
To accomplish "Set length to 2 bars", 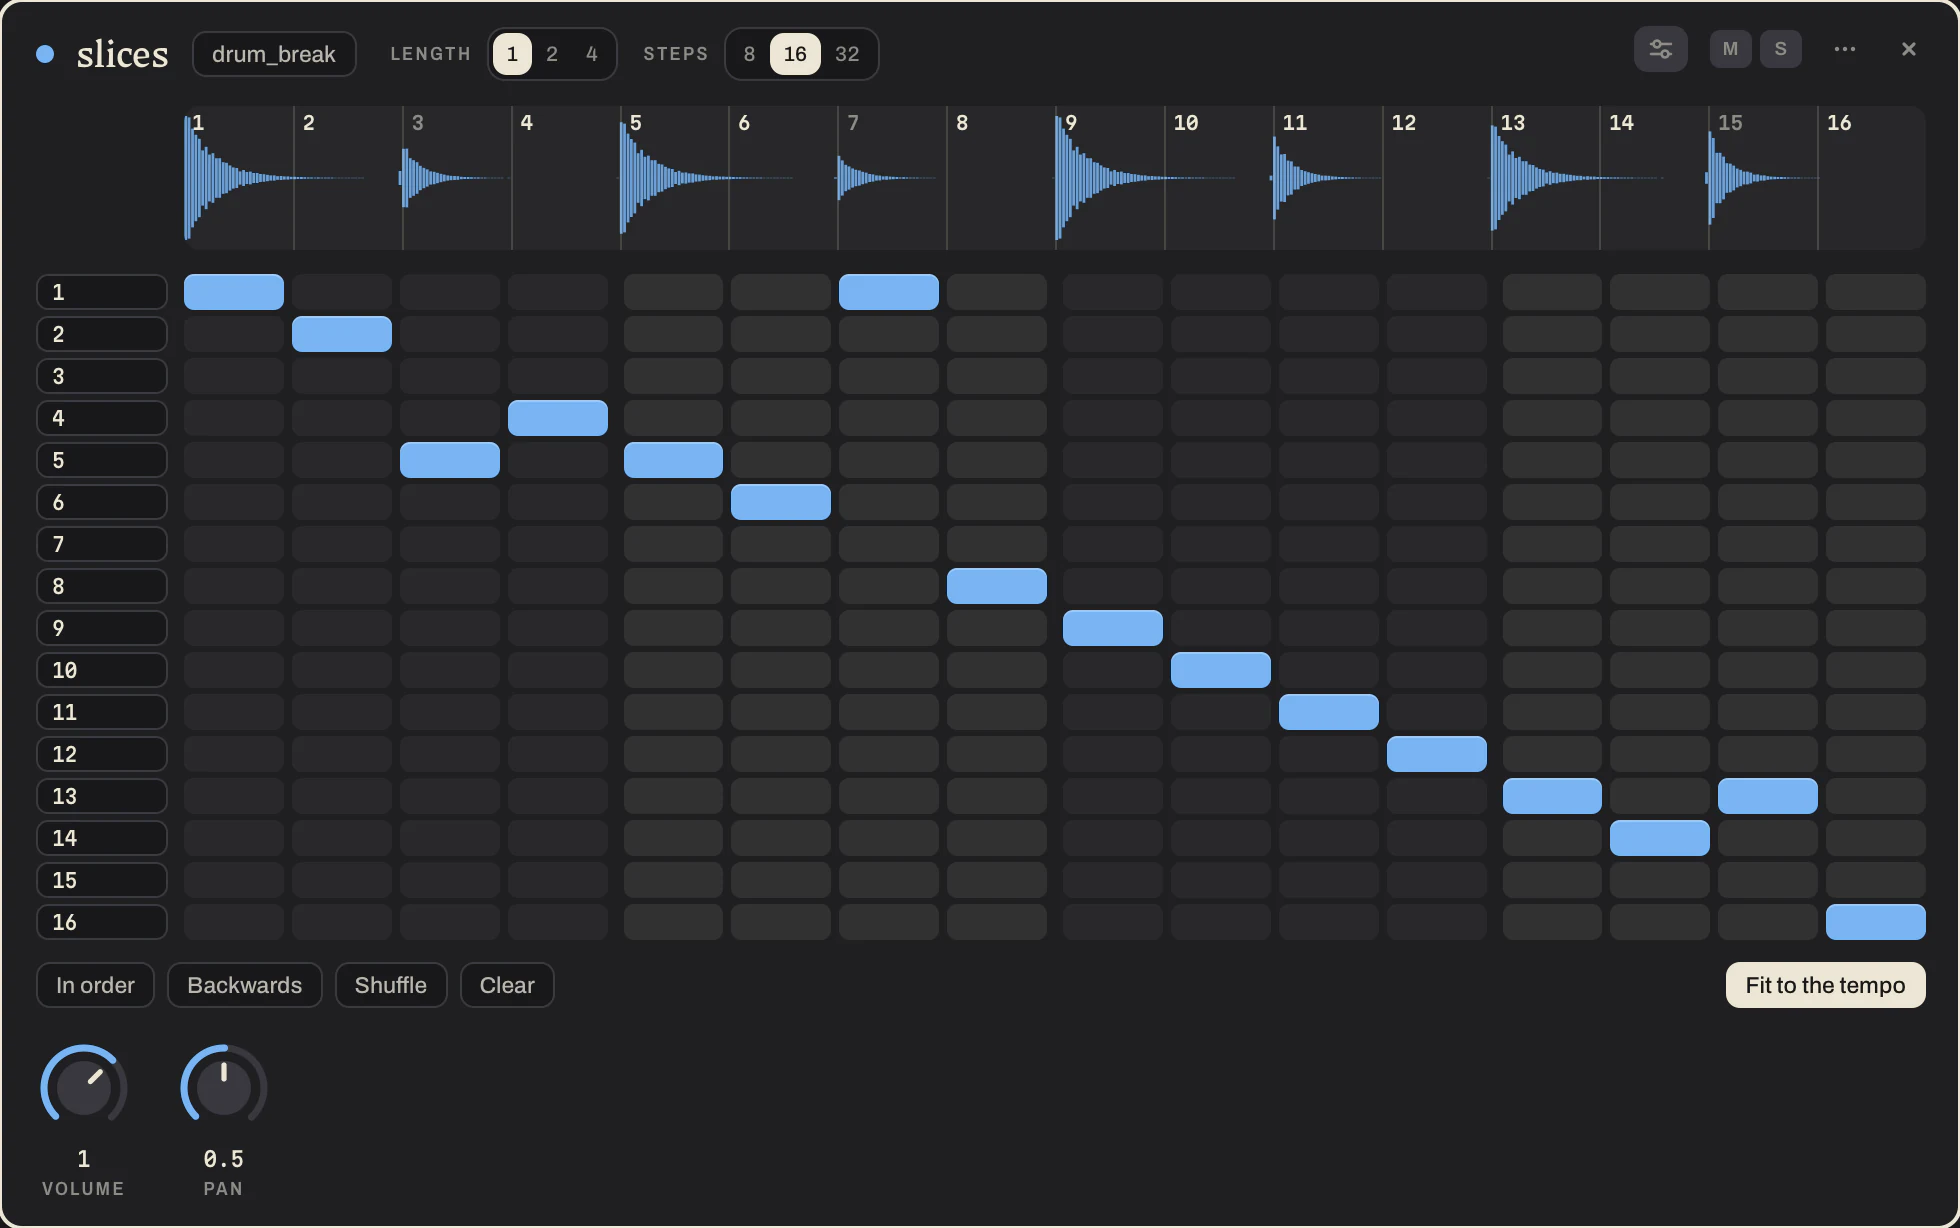I will [552, 54].
